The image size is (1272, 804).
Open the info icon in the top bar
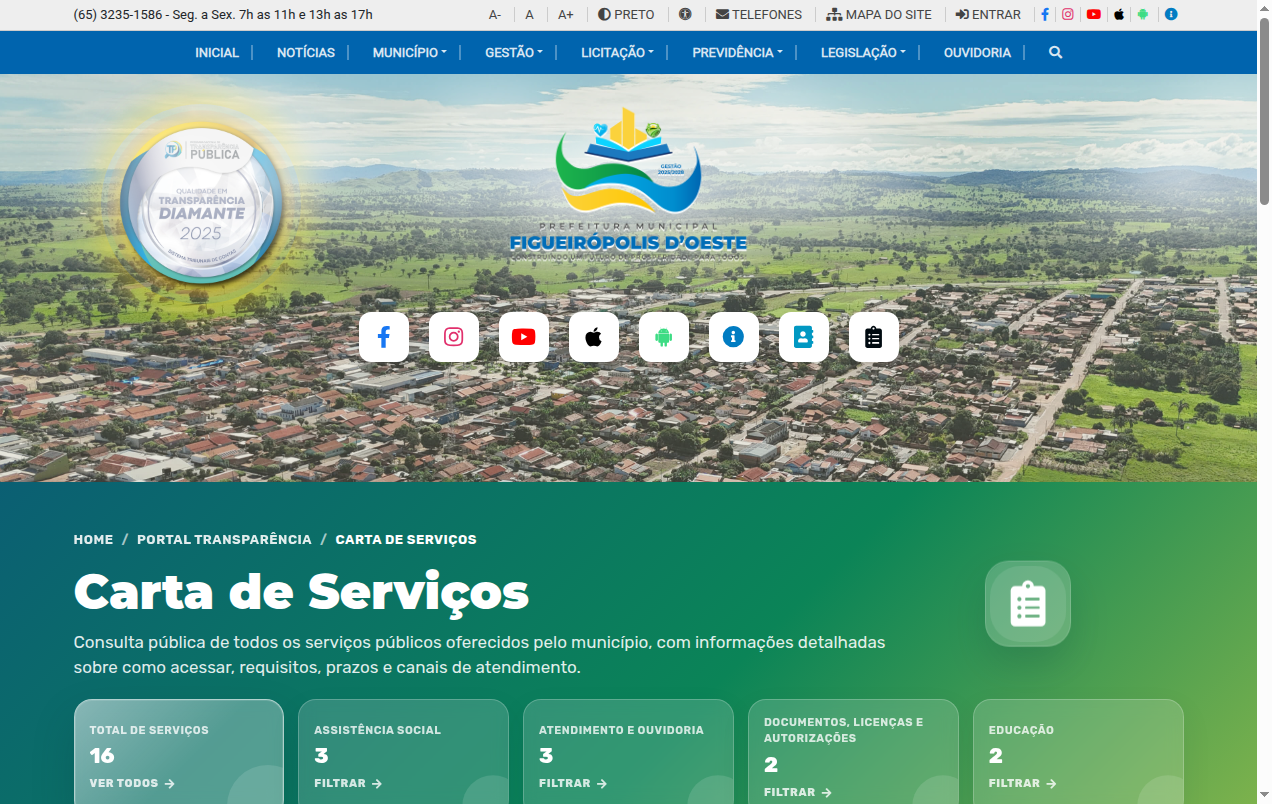(1171, 15)
